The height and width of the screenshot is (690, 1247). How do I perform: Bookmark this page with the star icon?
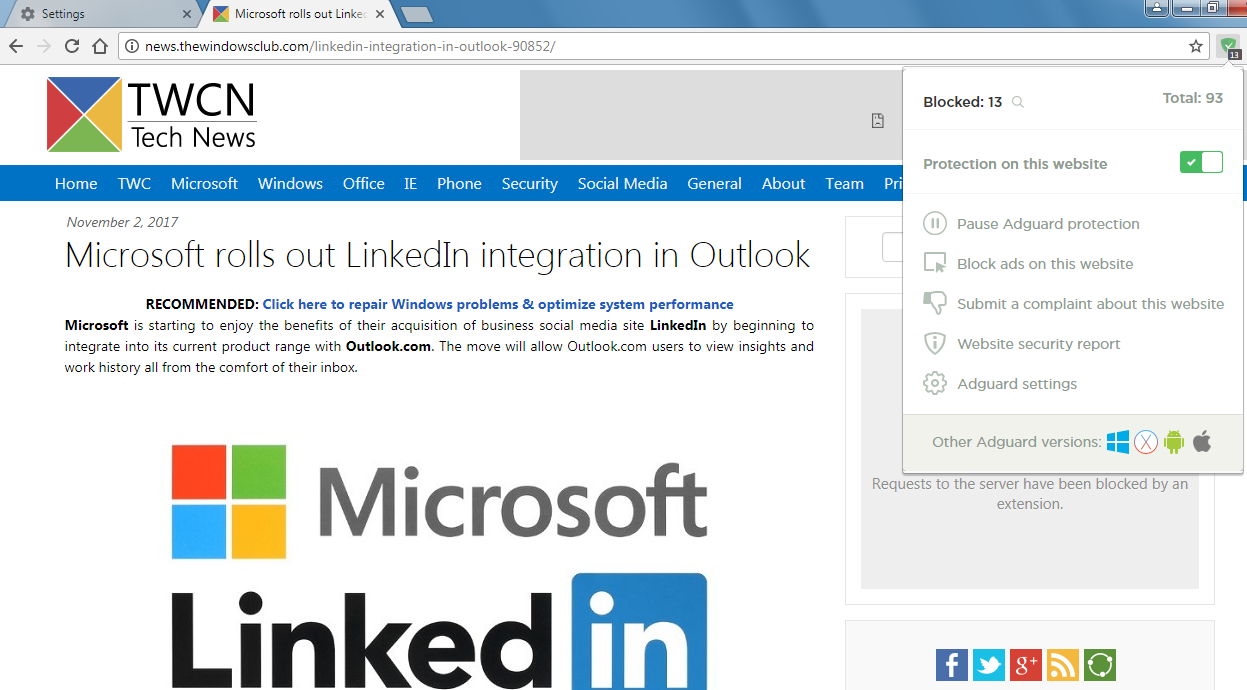pyautogui.click(x=1195, y=46)
